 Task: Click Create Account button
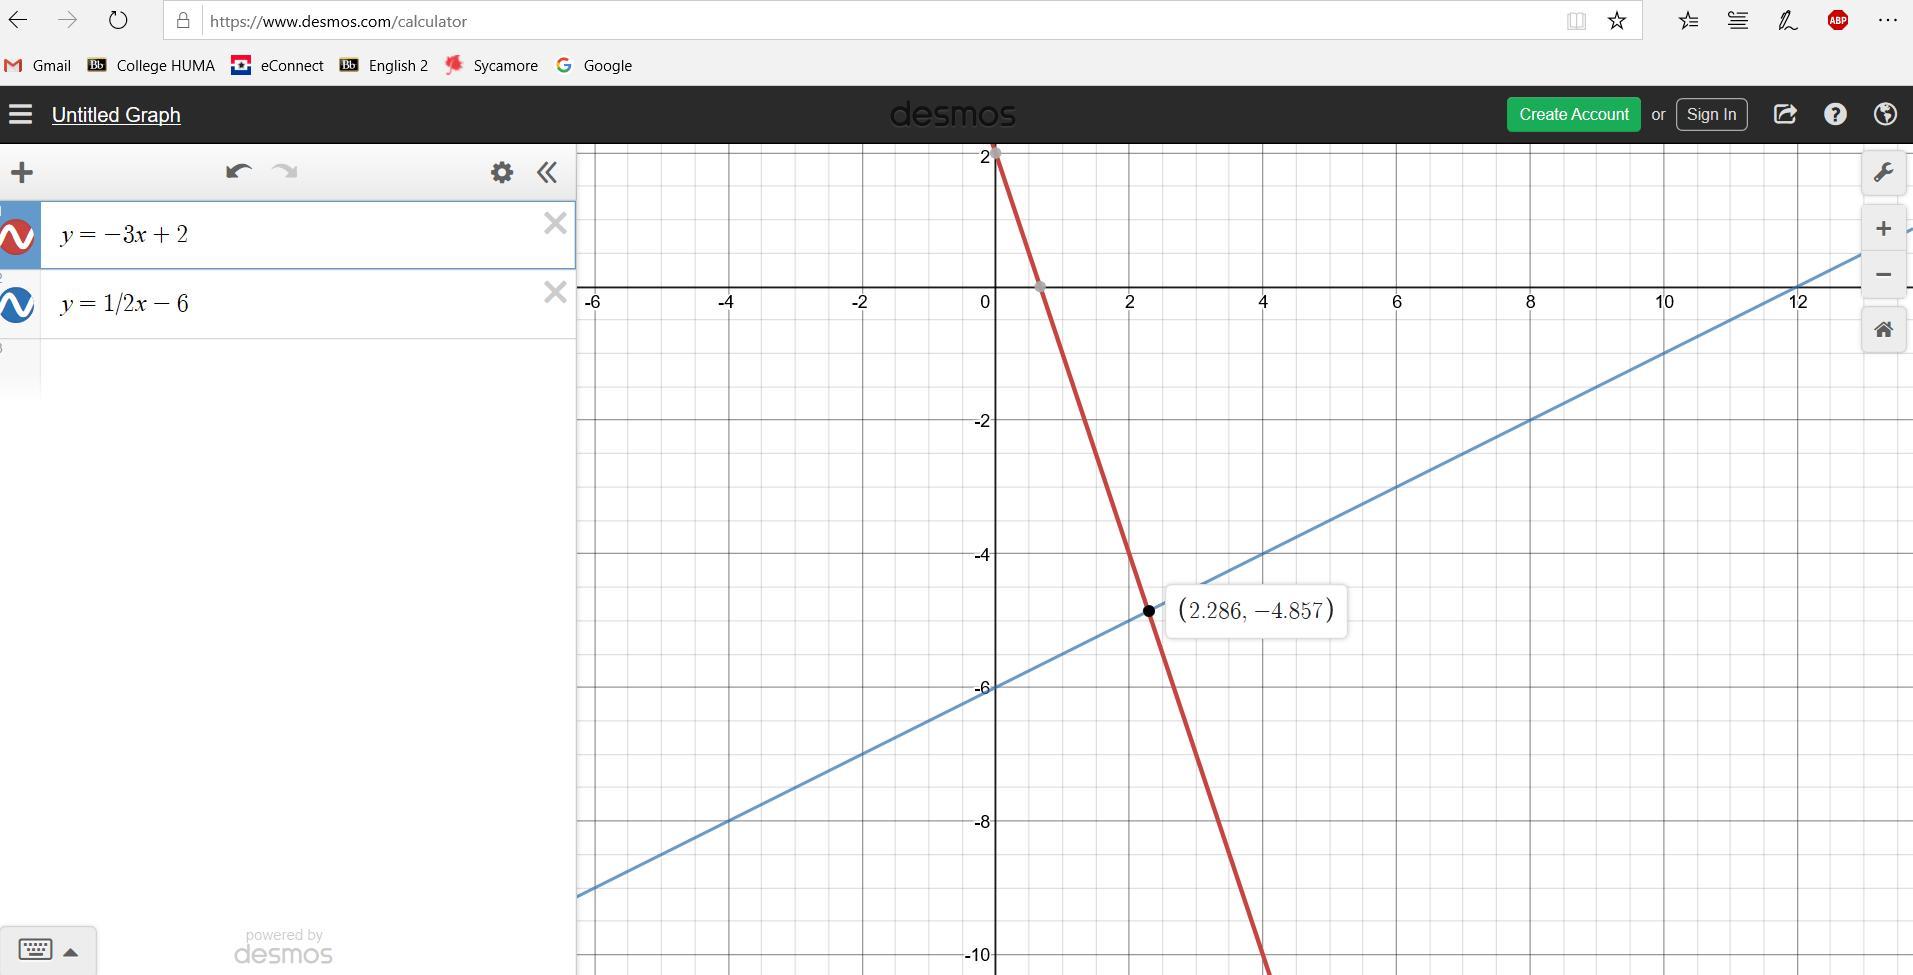coord(1574,115)
